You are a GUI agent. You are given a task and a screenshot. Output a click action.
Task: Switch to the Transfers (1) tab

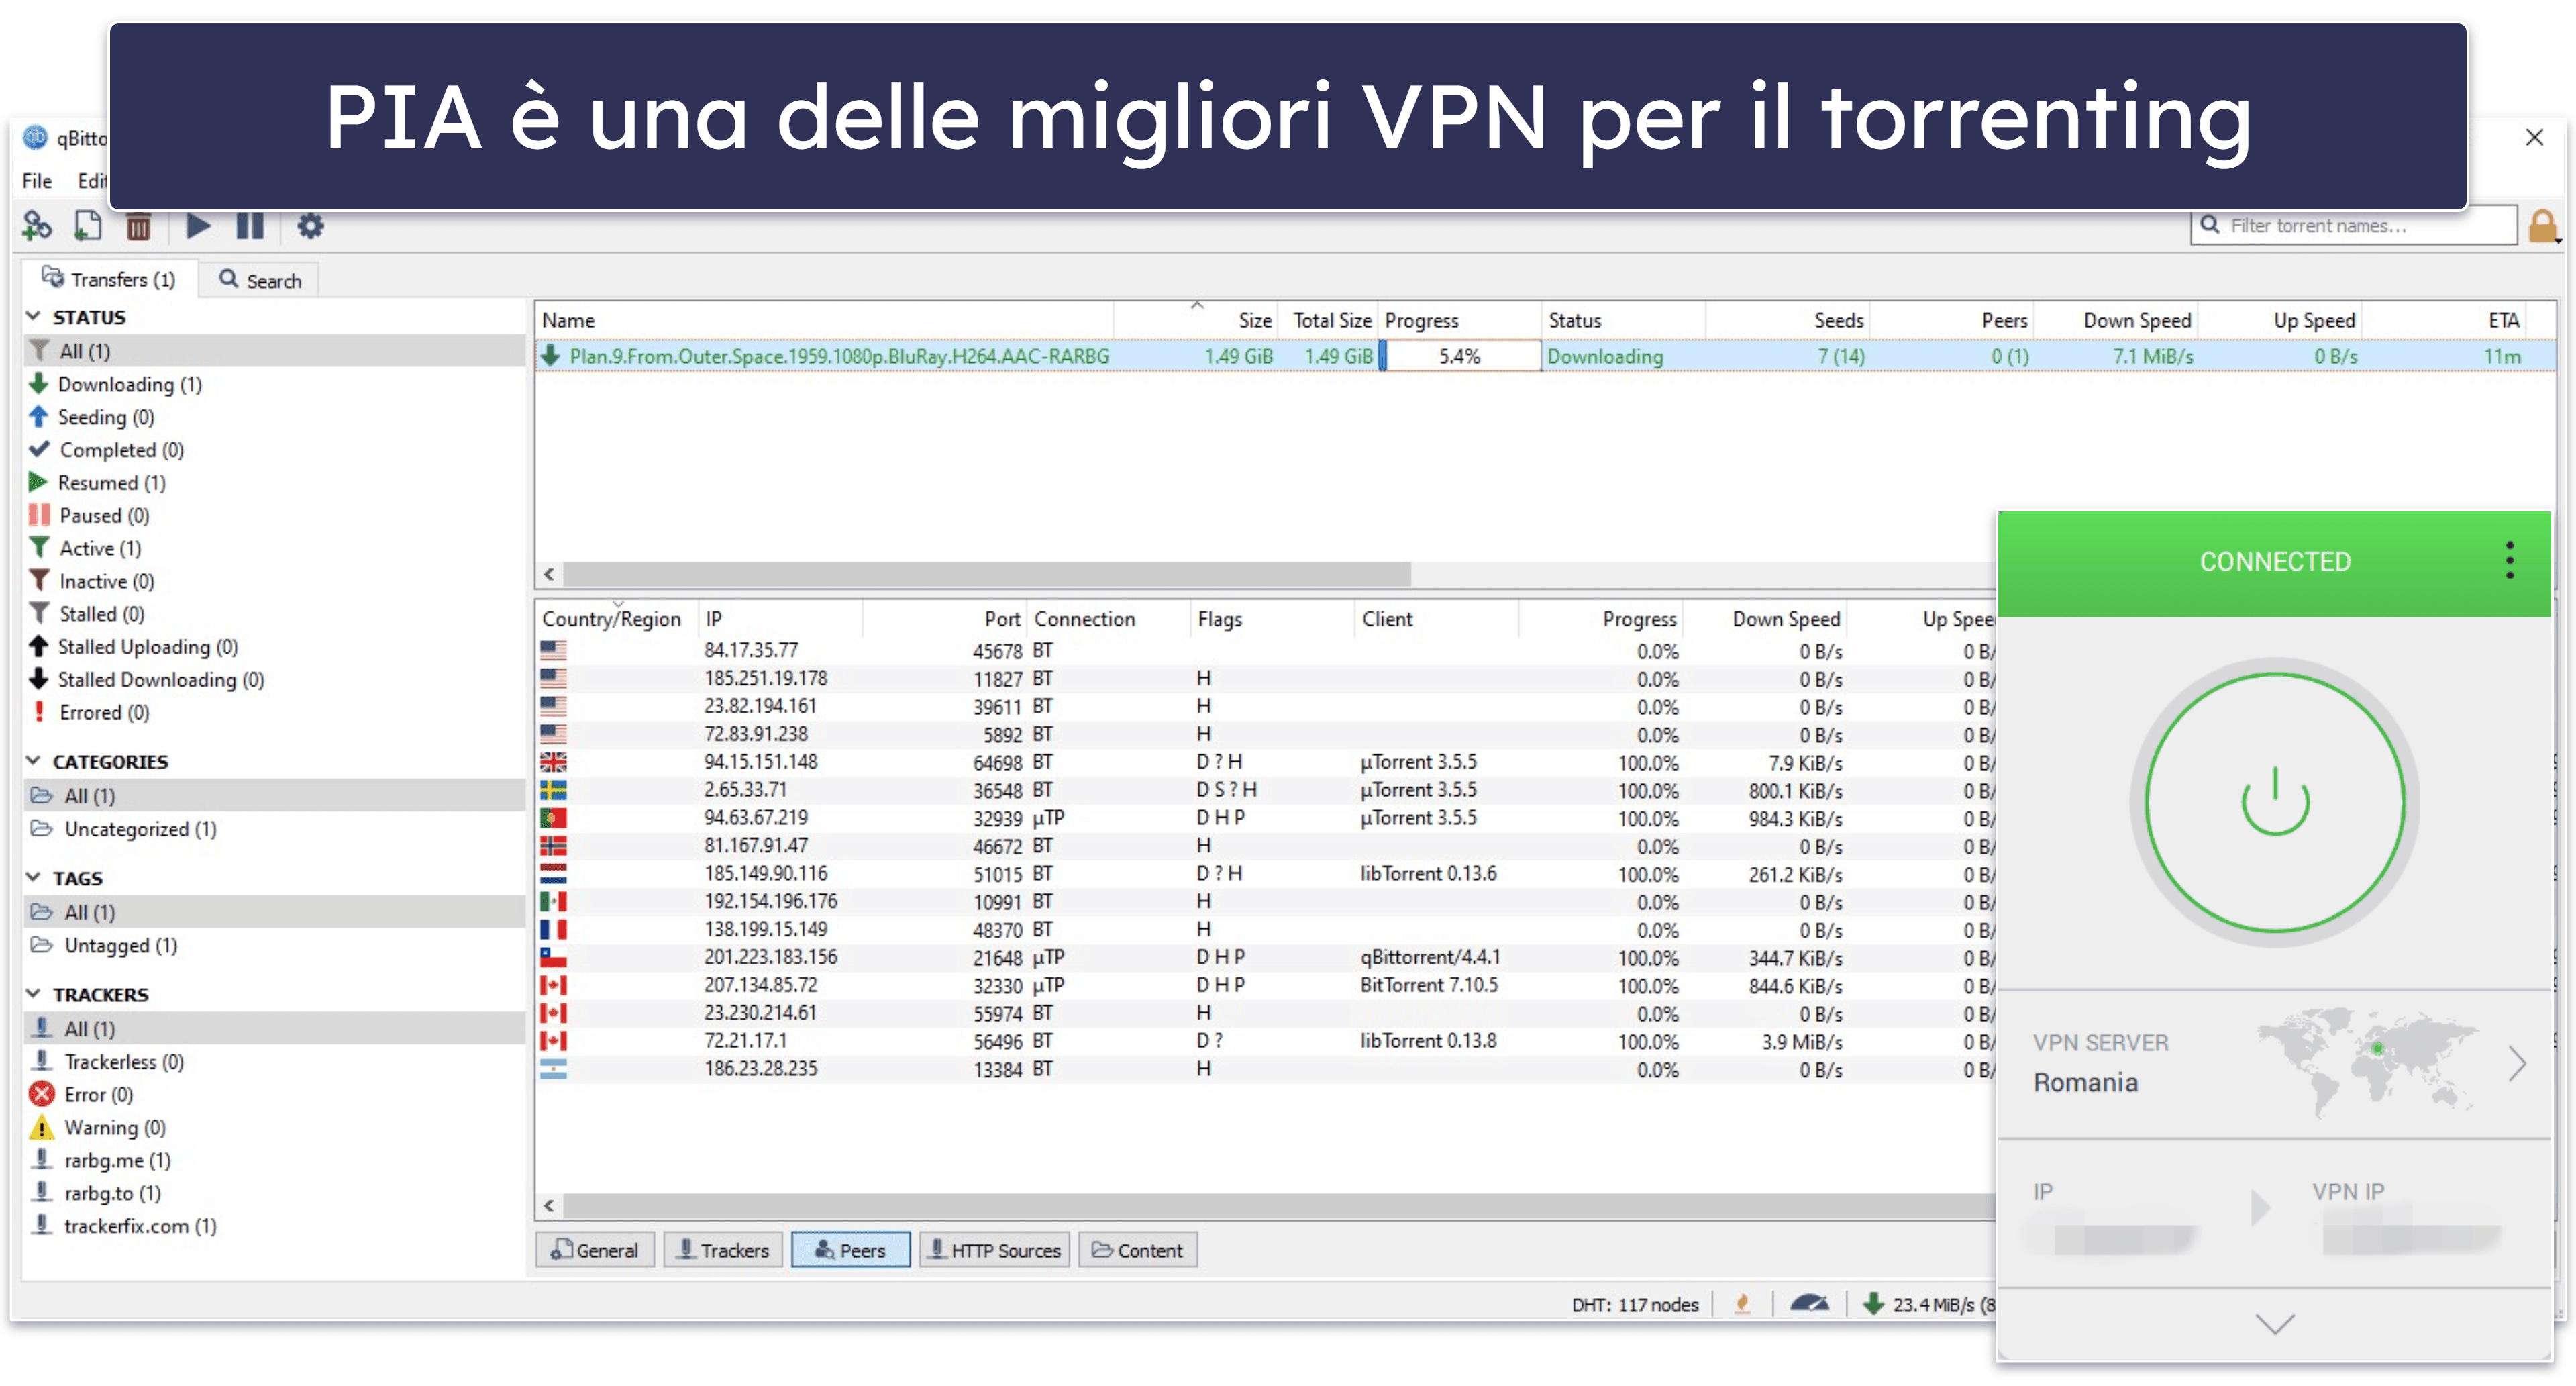(x=109, y=279)
